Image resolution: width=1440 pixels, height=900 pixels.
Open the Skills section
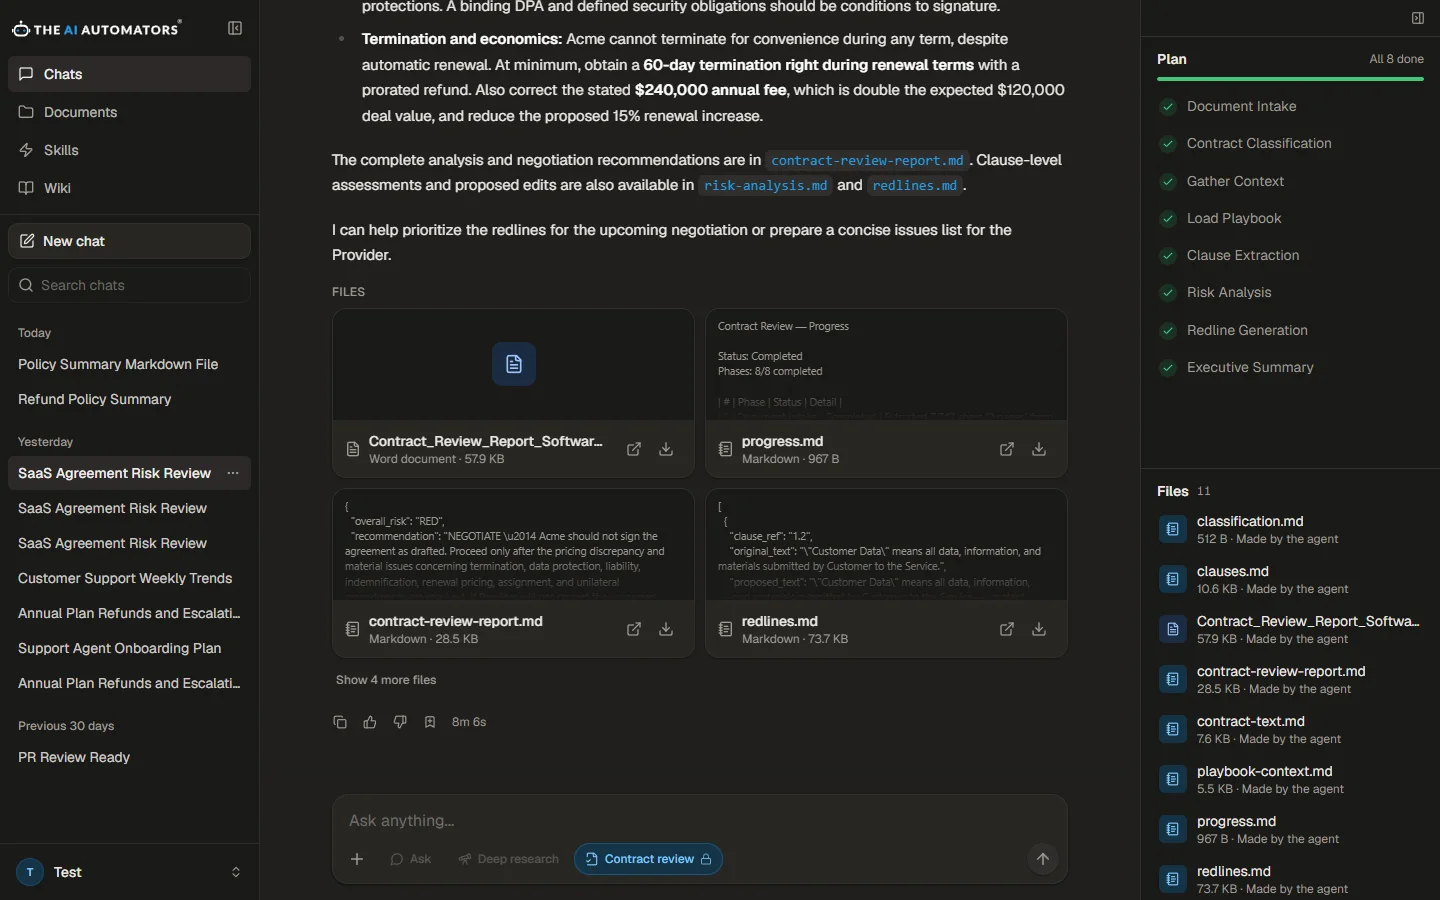130,150
